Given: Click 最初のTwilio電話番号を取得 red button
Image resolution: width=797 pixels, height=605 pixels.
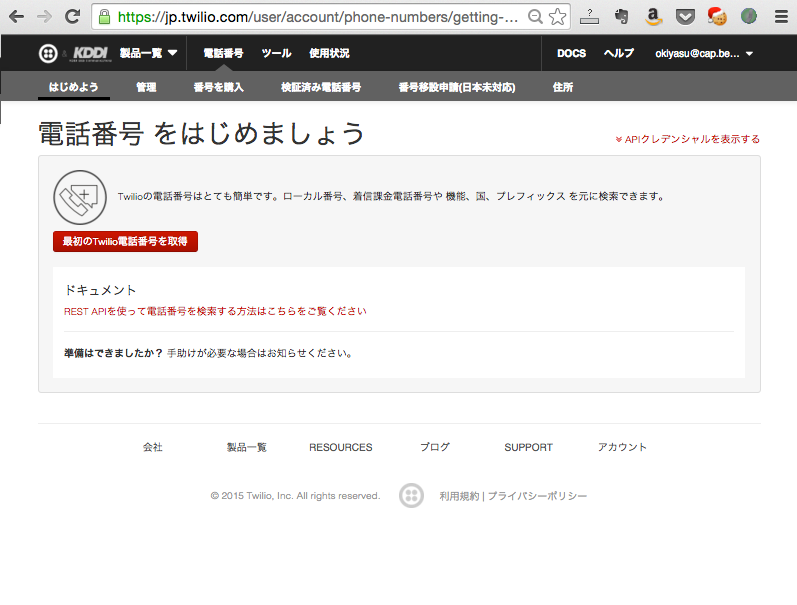Looking at the screenshot, I should point(126,241).
